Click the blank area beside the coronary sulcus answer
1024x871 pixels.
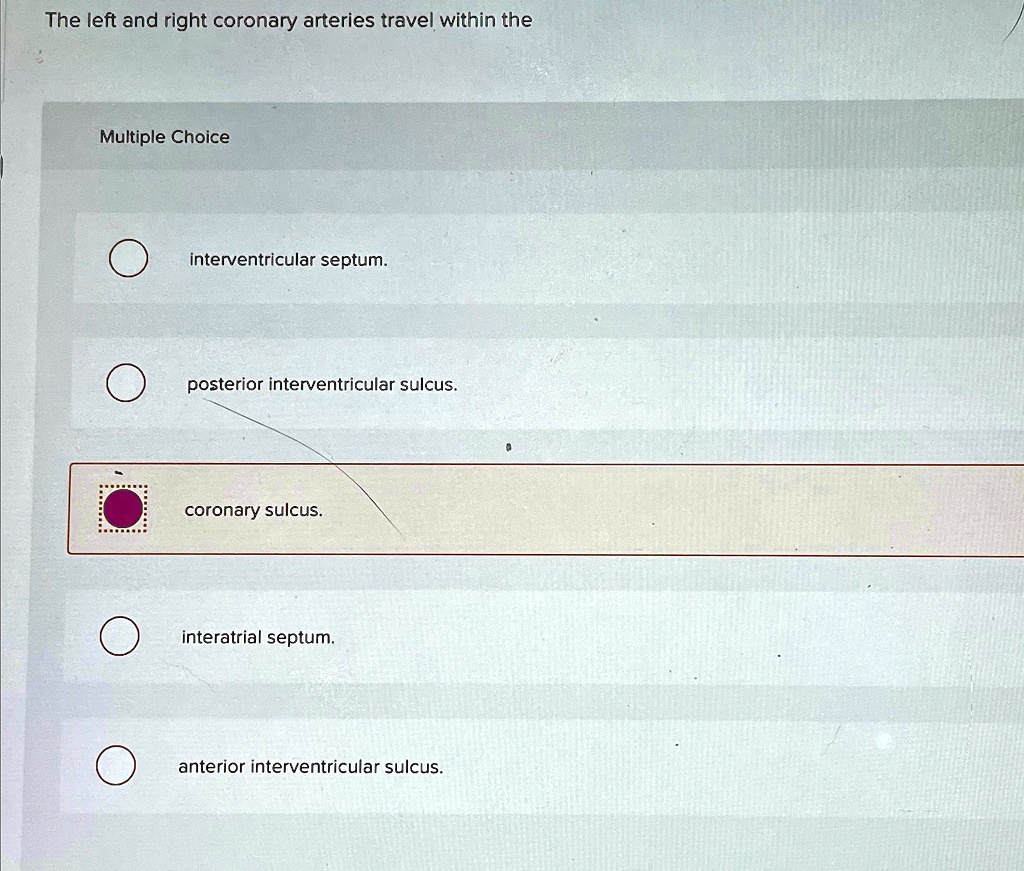pyautogui.click(x=700, y=510)
